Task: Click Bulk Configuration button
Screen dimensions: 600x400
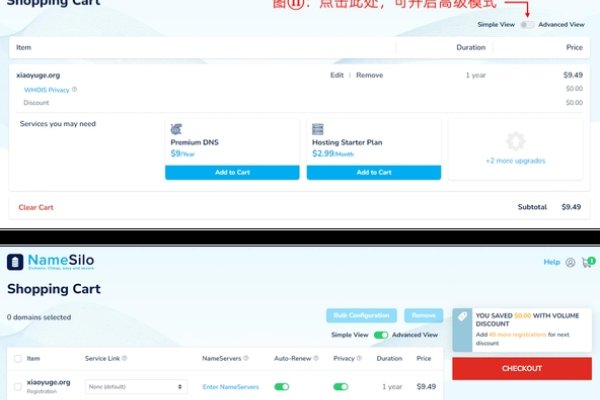Action: pos(361,315)
